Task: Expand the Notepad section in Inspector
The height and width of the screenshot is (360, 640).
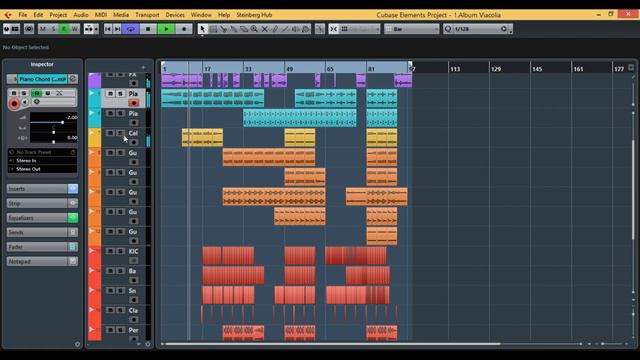Action: pos(37,261)
